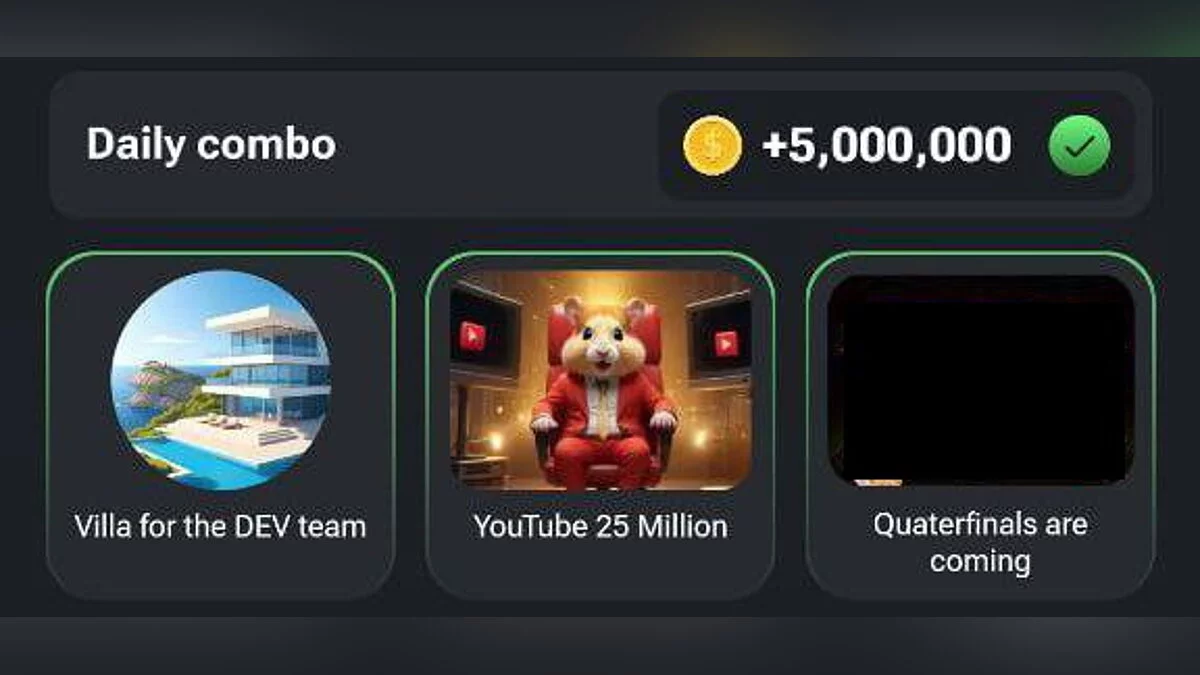Select the blacked-out Quaterfinals thumbnail
Screen dimensions: 1200x675
click(981, 380)
